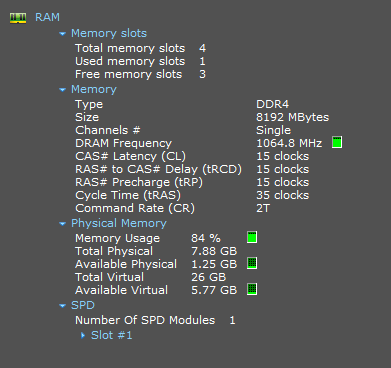Click the Number Of SPD Modules label
This screenshot has height=368, width=391.
pos(145,320)
